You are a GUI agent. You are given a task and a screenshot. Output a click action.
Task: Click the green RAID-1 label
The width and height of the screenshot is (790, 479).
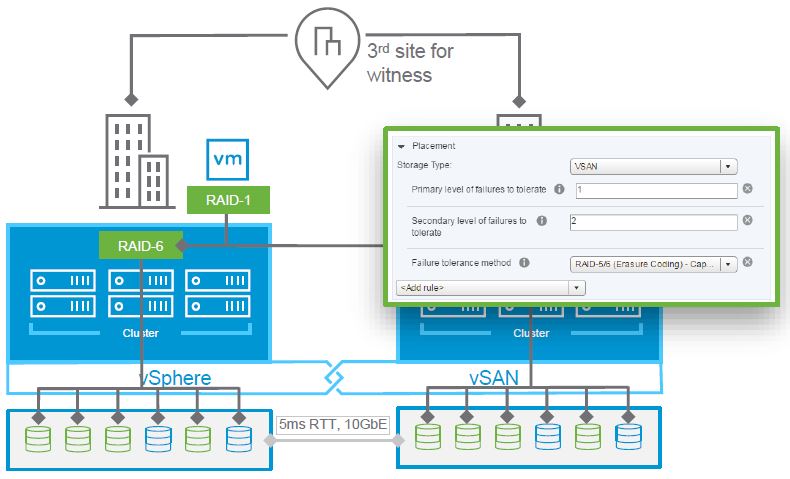point(228,200)
